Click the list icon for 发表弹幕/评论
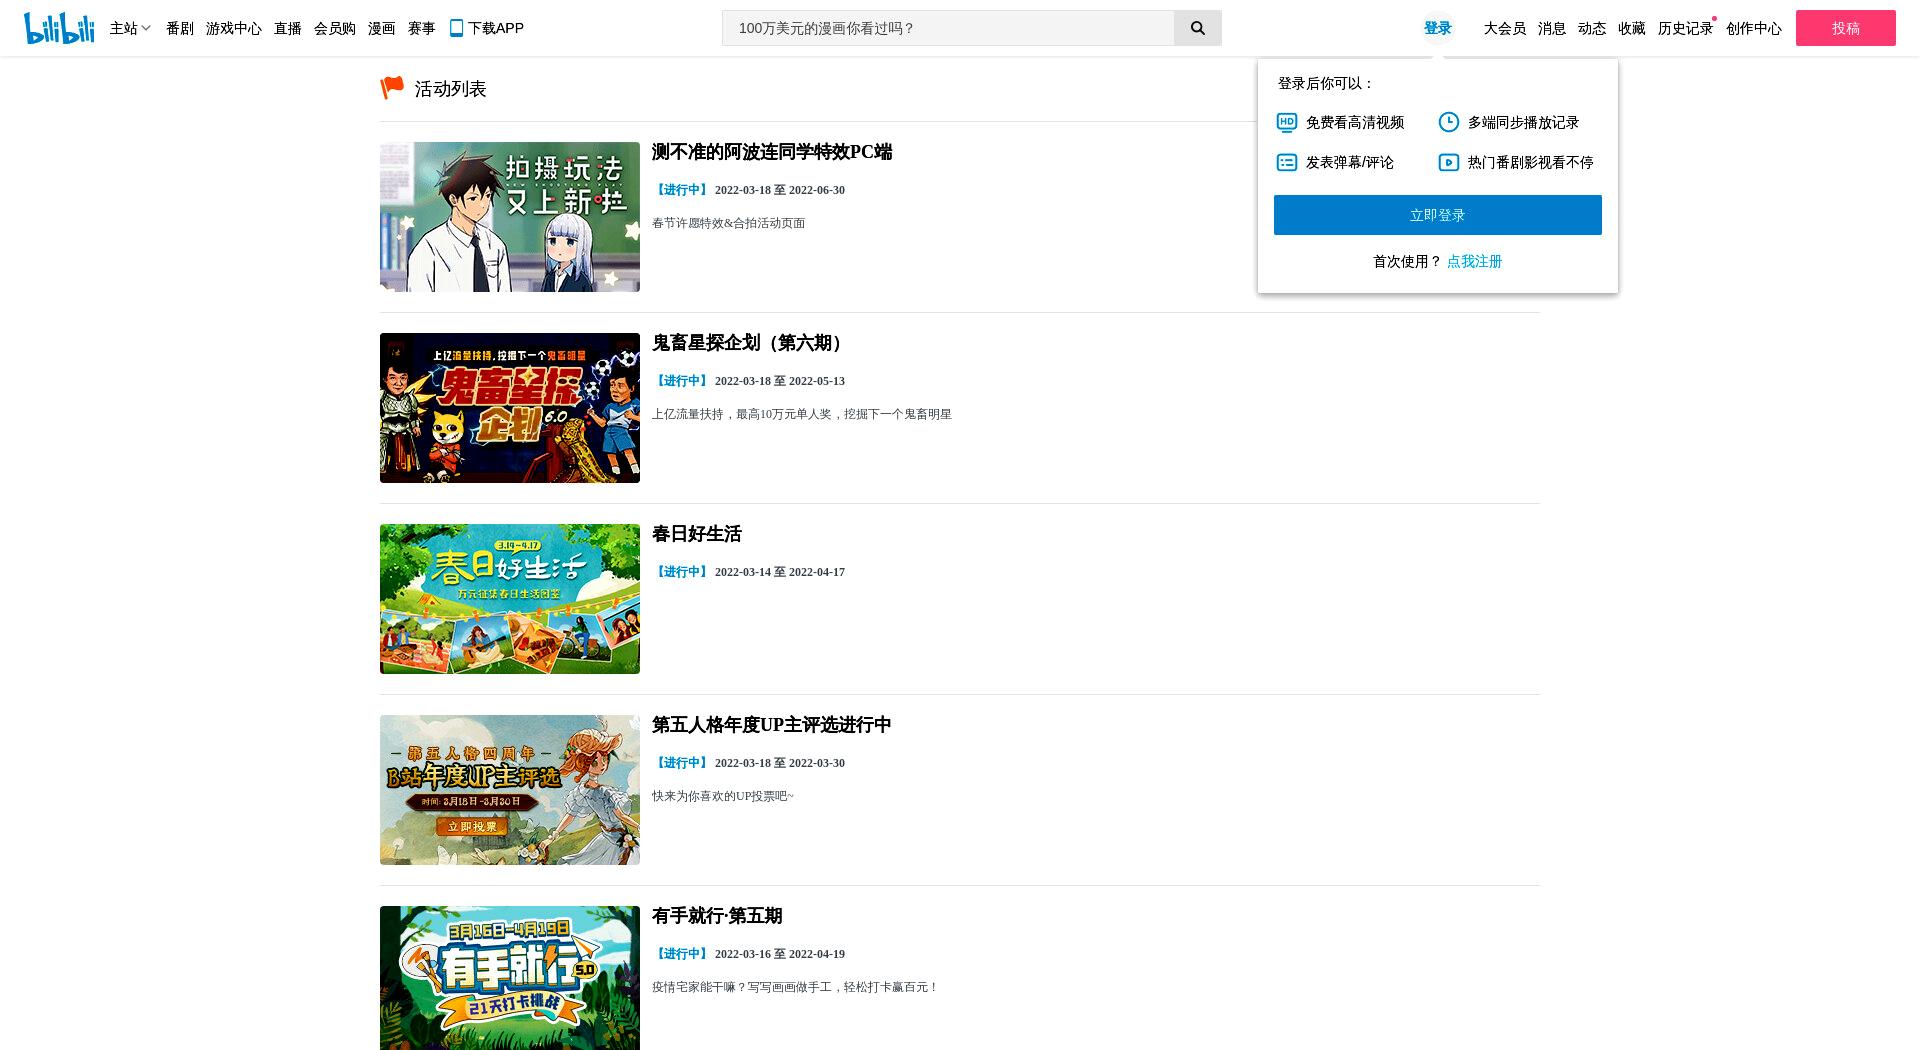 (x=1287, y=162)
